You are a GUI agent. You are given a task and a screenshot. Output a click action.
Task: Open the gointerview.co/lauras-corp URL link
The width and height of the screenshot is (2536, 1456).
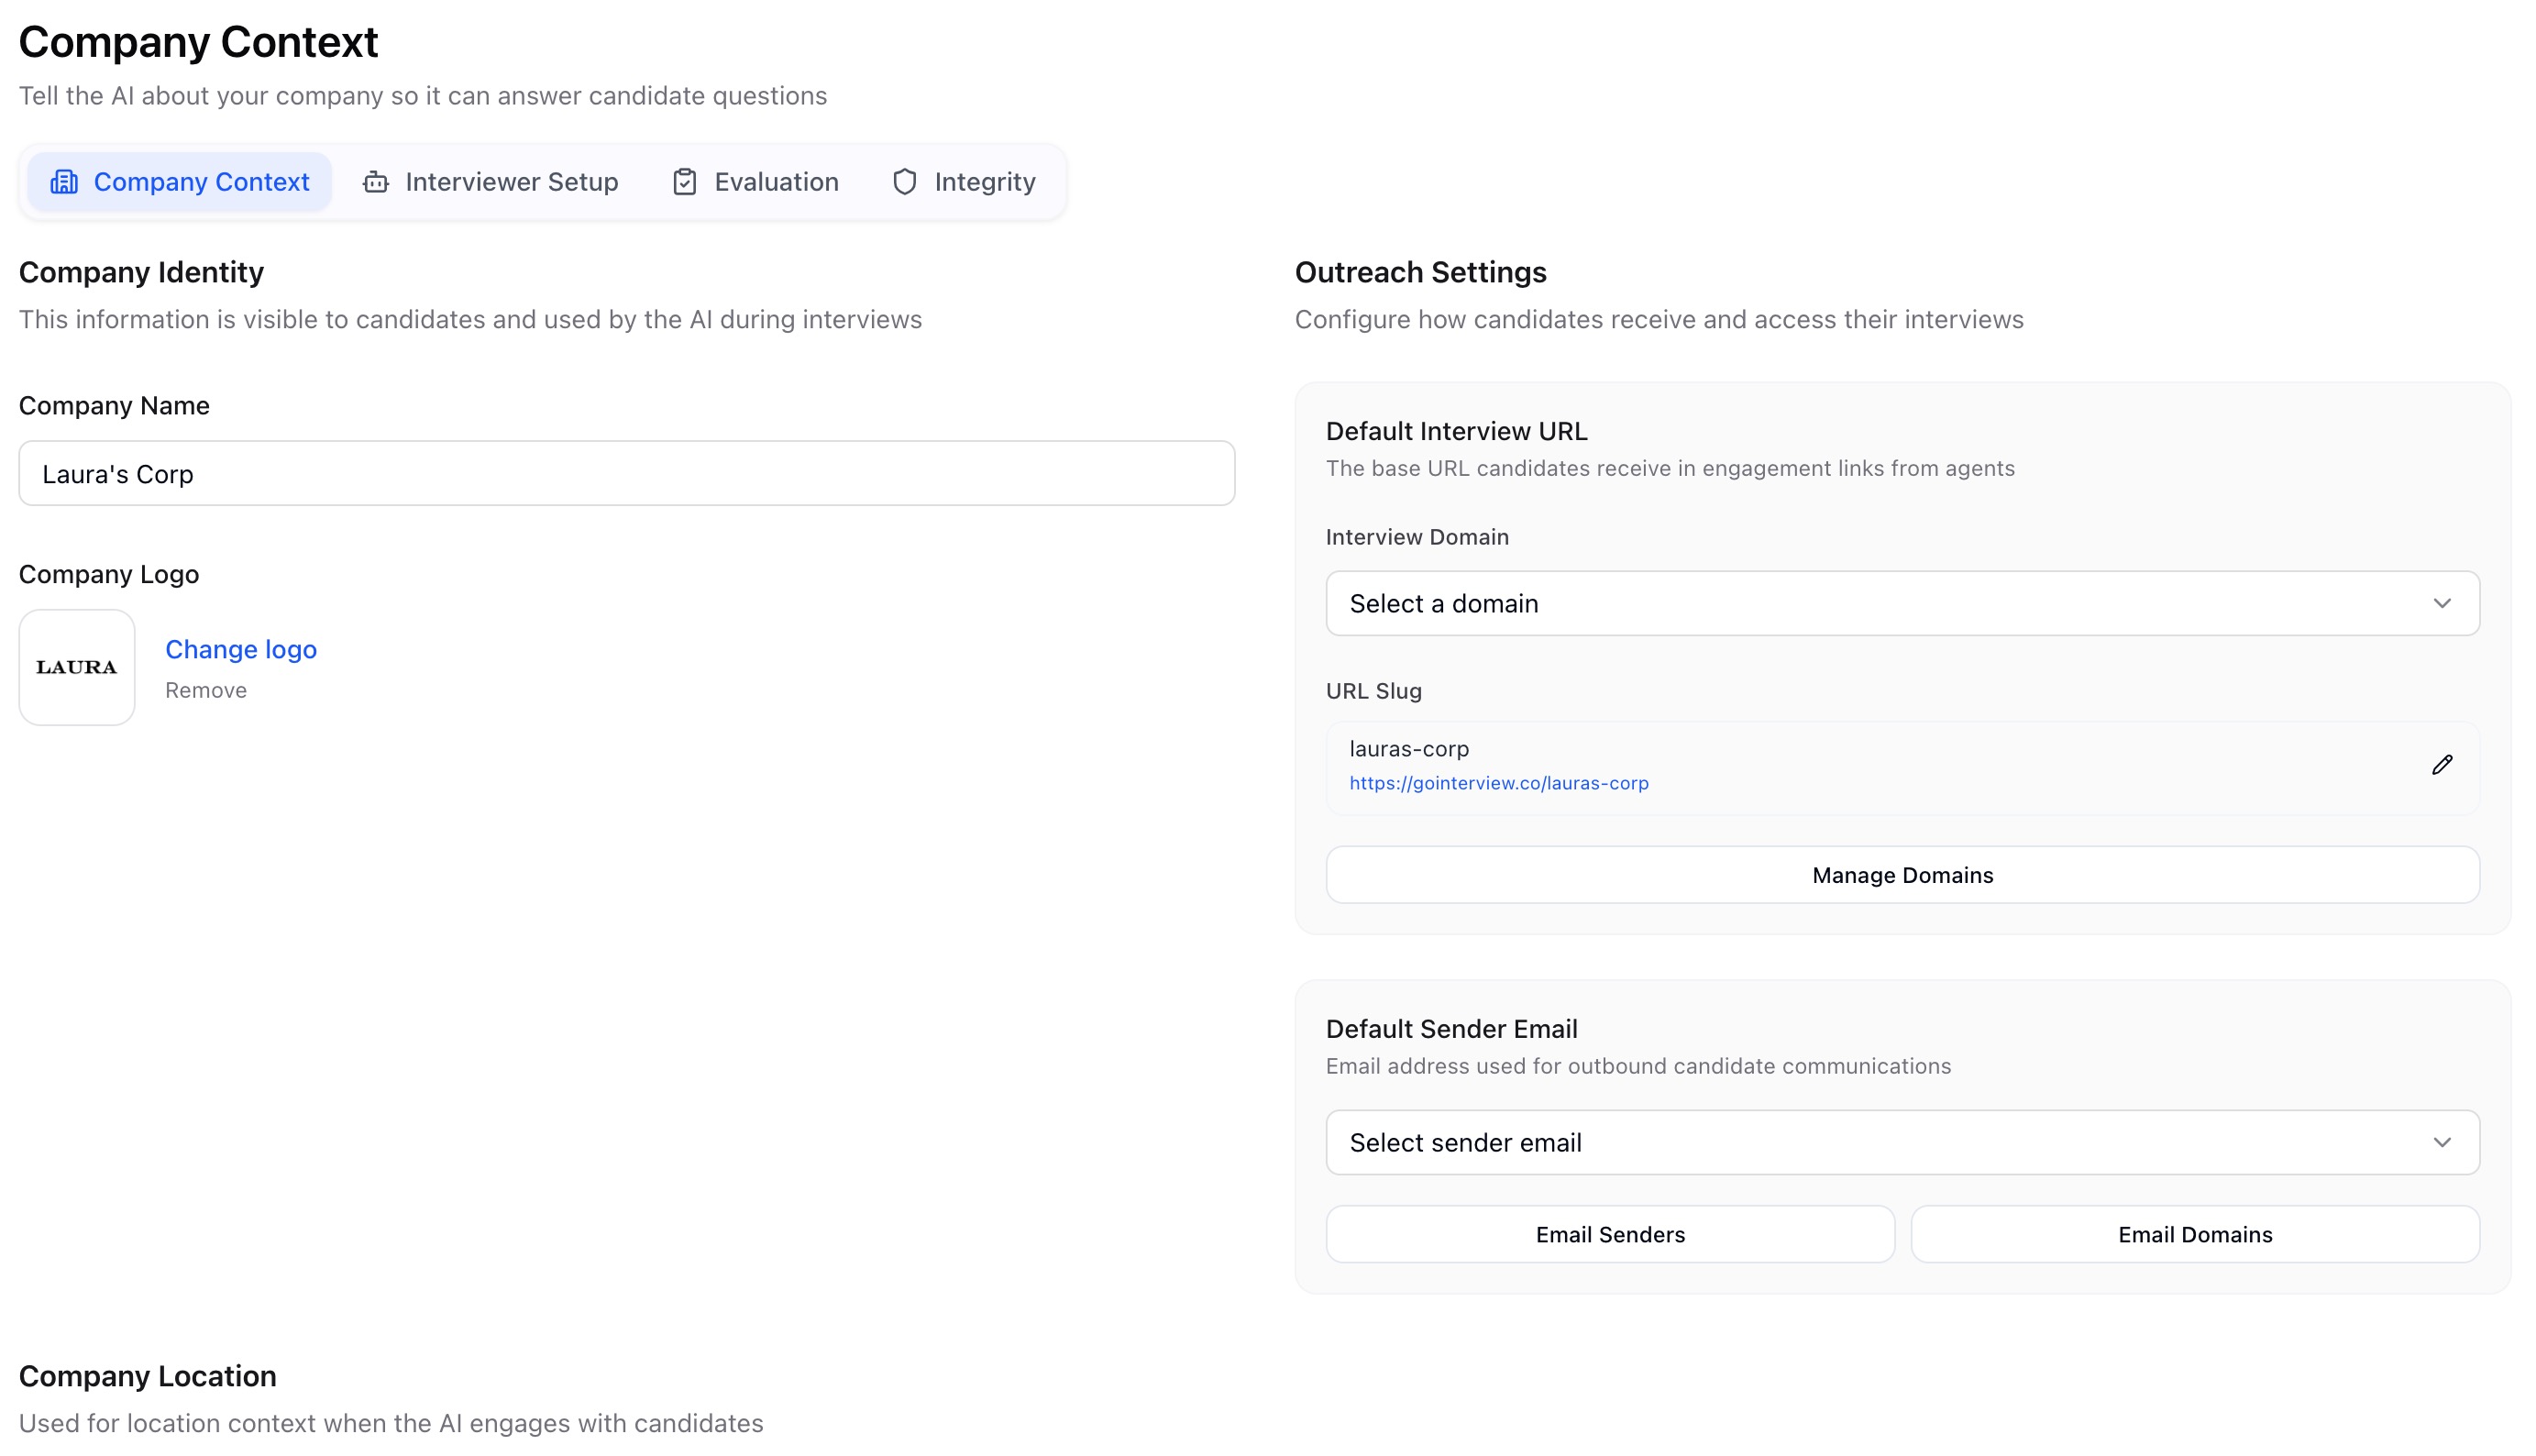pyautogui.click(x=1499, y=783)
